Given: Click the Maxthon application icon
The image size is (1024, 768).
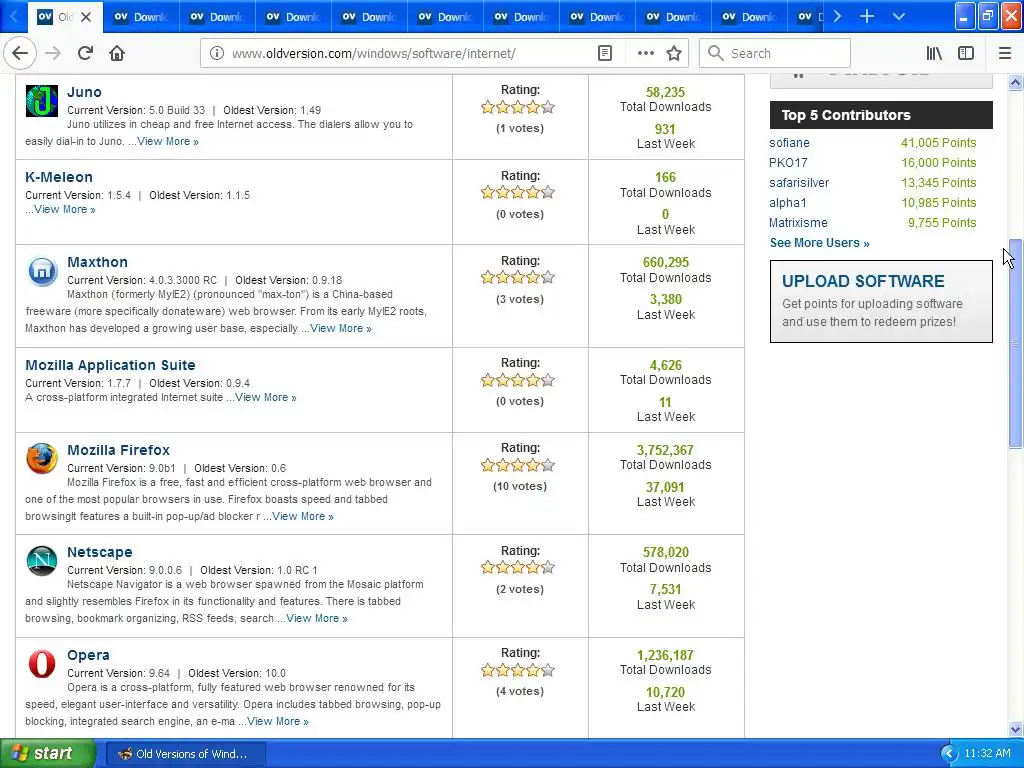Looking at the screenshot, I should [42, 271].
